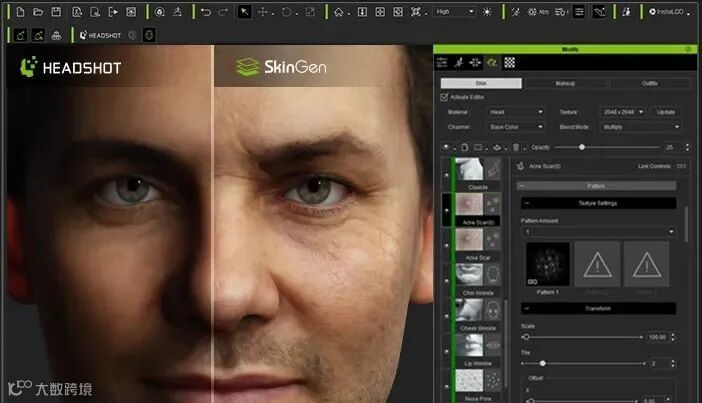Open the motion pose tab icon in Modify

click(x=458, y=63)
